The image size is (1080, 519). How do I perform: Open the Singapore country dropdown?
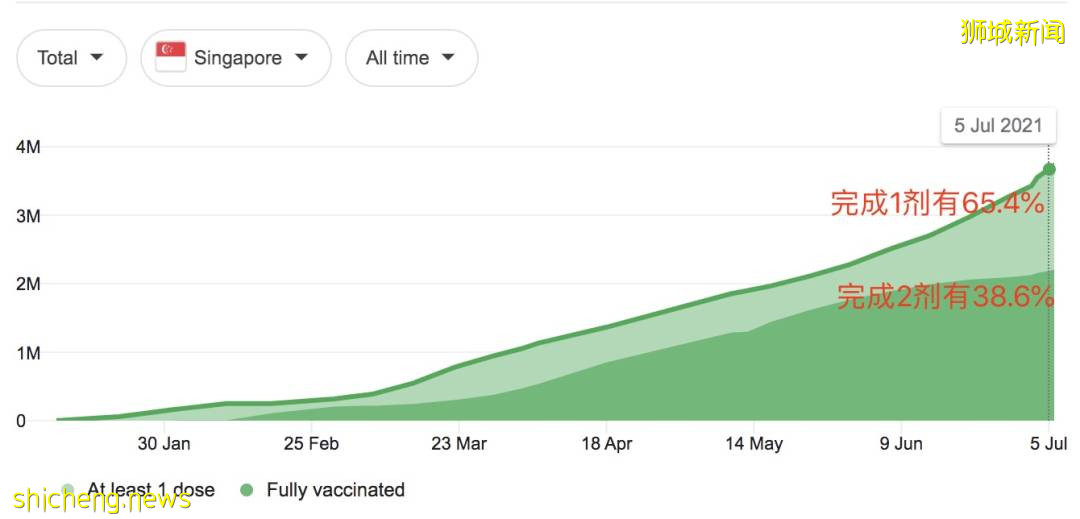236,58
